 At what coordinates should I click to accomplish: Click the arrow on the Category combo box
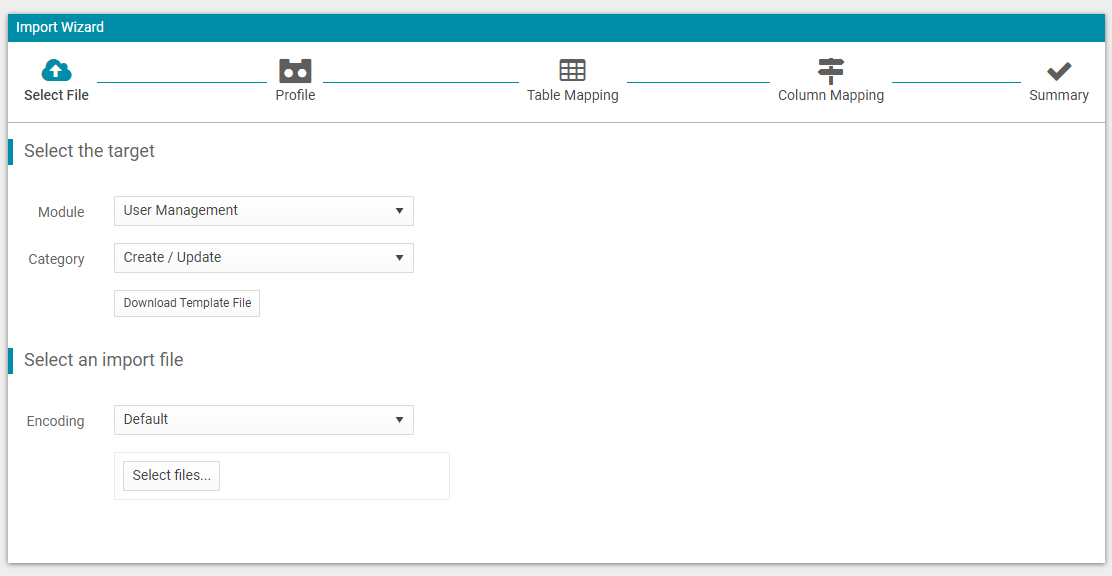tap(399, 258)
